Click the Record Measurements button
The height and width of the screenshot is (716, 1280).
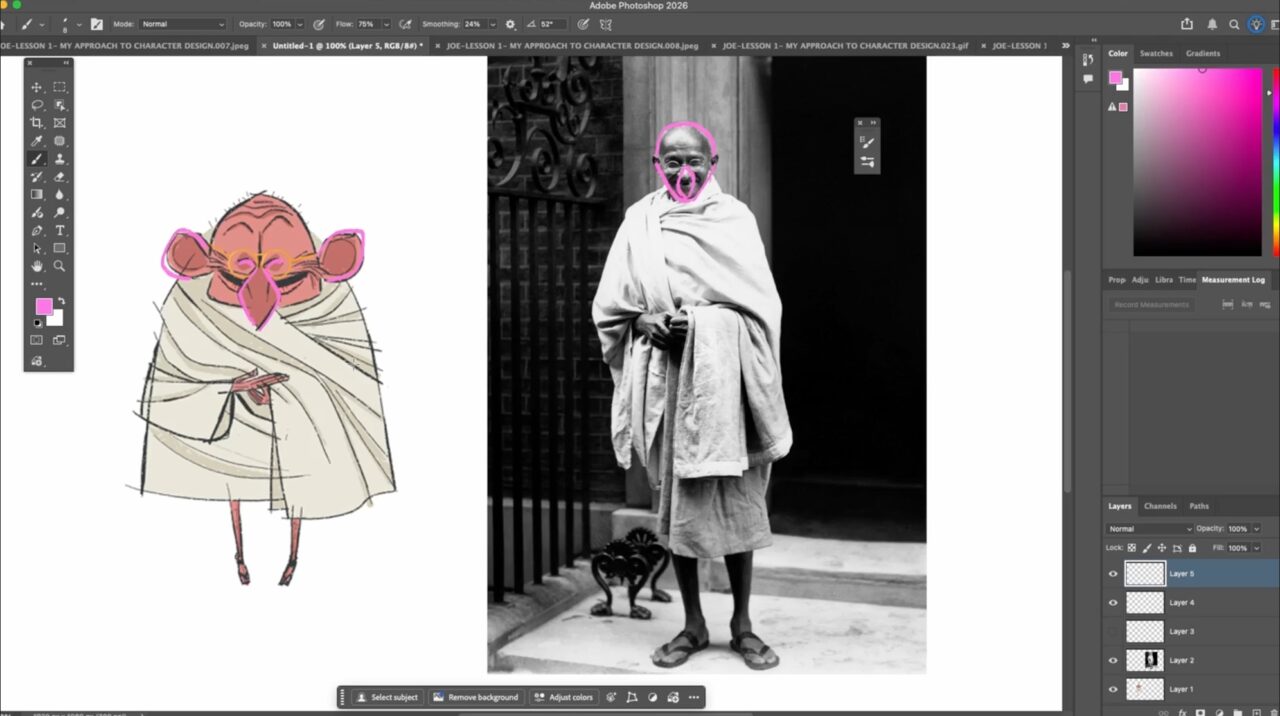1151,304
